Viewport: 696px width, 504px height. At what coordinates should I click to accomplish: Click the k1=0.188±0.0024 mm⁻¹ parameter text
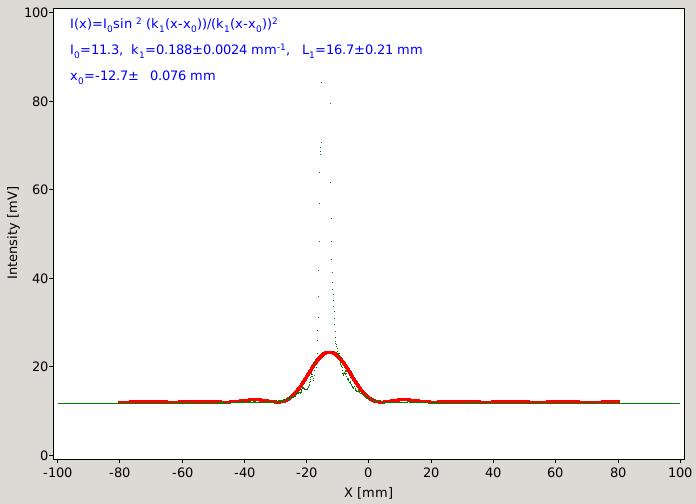pyautogui.click(x=208, y=50)
